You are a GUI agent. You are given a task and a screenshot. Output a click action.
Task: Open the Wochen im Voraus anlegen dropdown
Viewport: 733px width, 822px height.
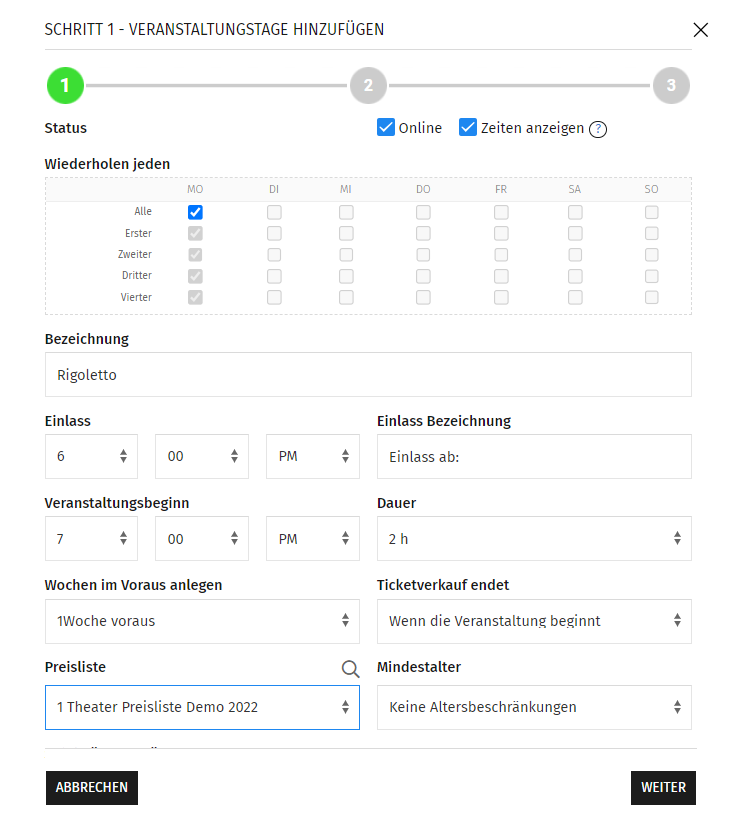(202, 621)
